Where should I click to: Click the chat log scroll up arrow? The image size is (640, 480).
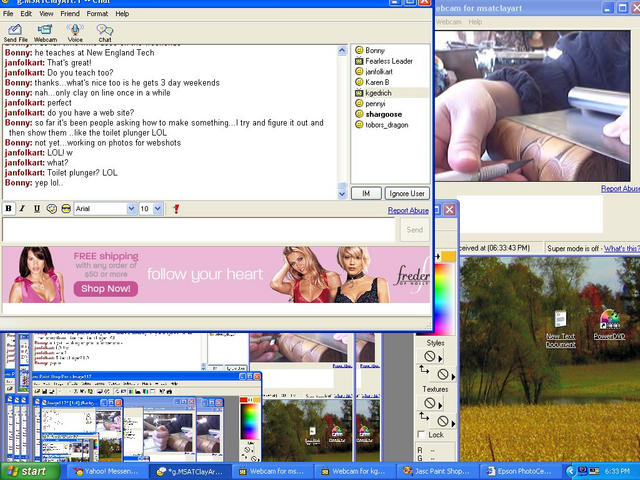342,51
